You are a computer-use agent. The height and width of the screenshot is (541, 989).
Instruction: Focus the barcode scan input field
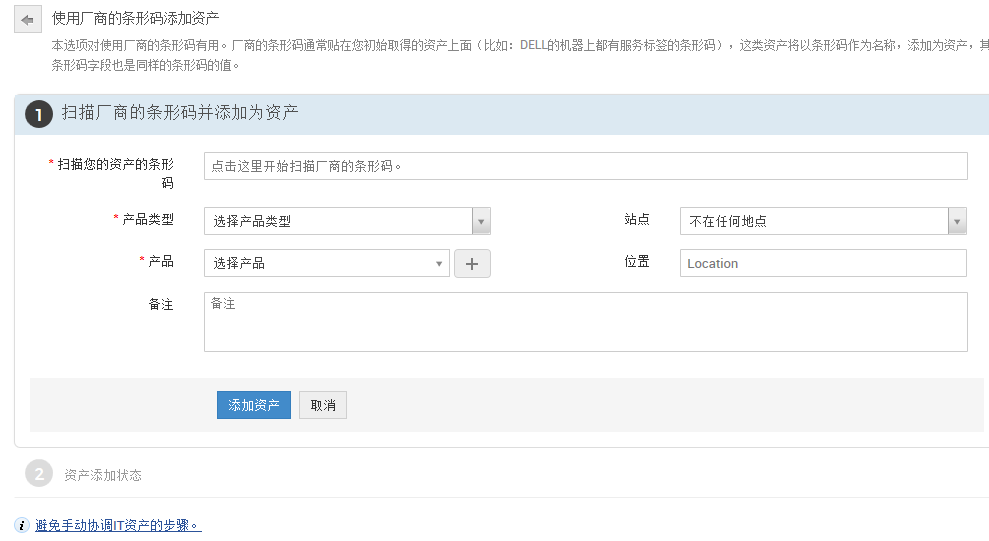click(585, 166)
